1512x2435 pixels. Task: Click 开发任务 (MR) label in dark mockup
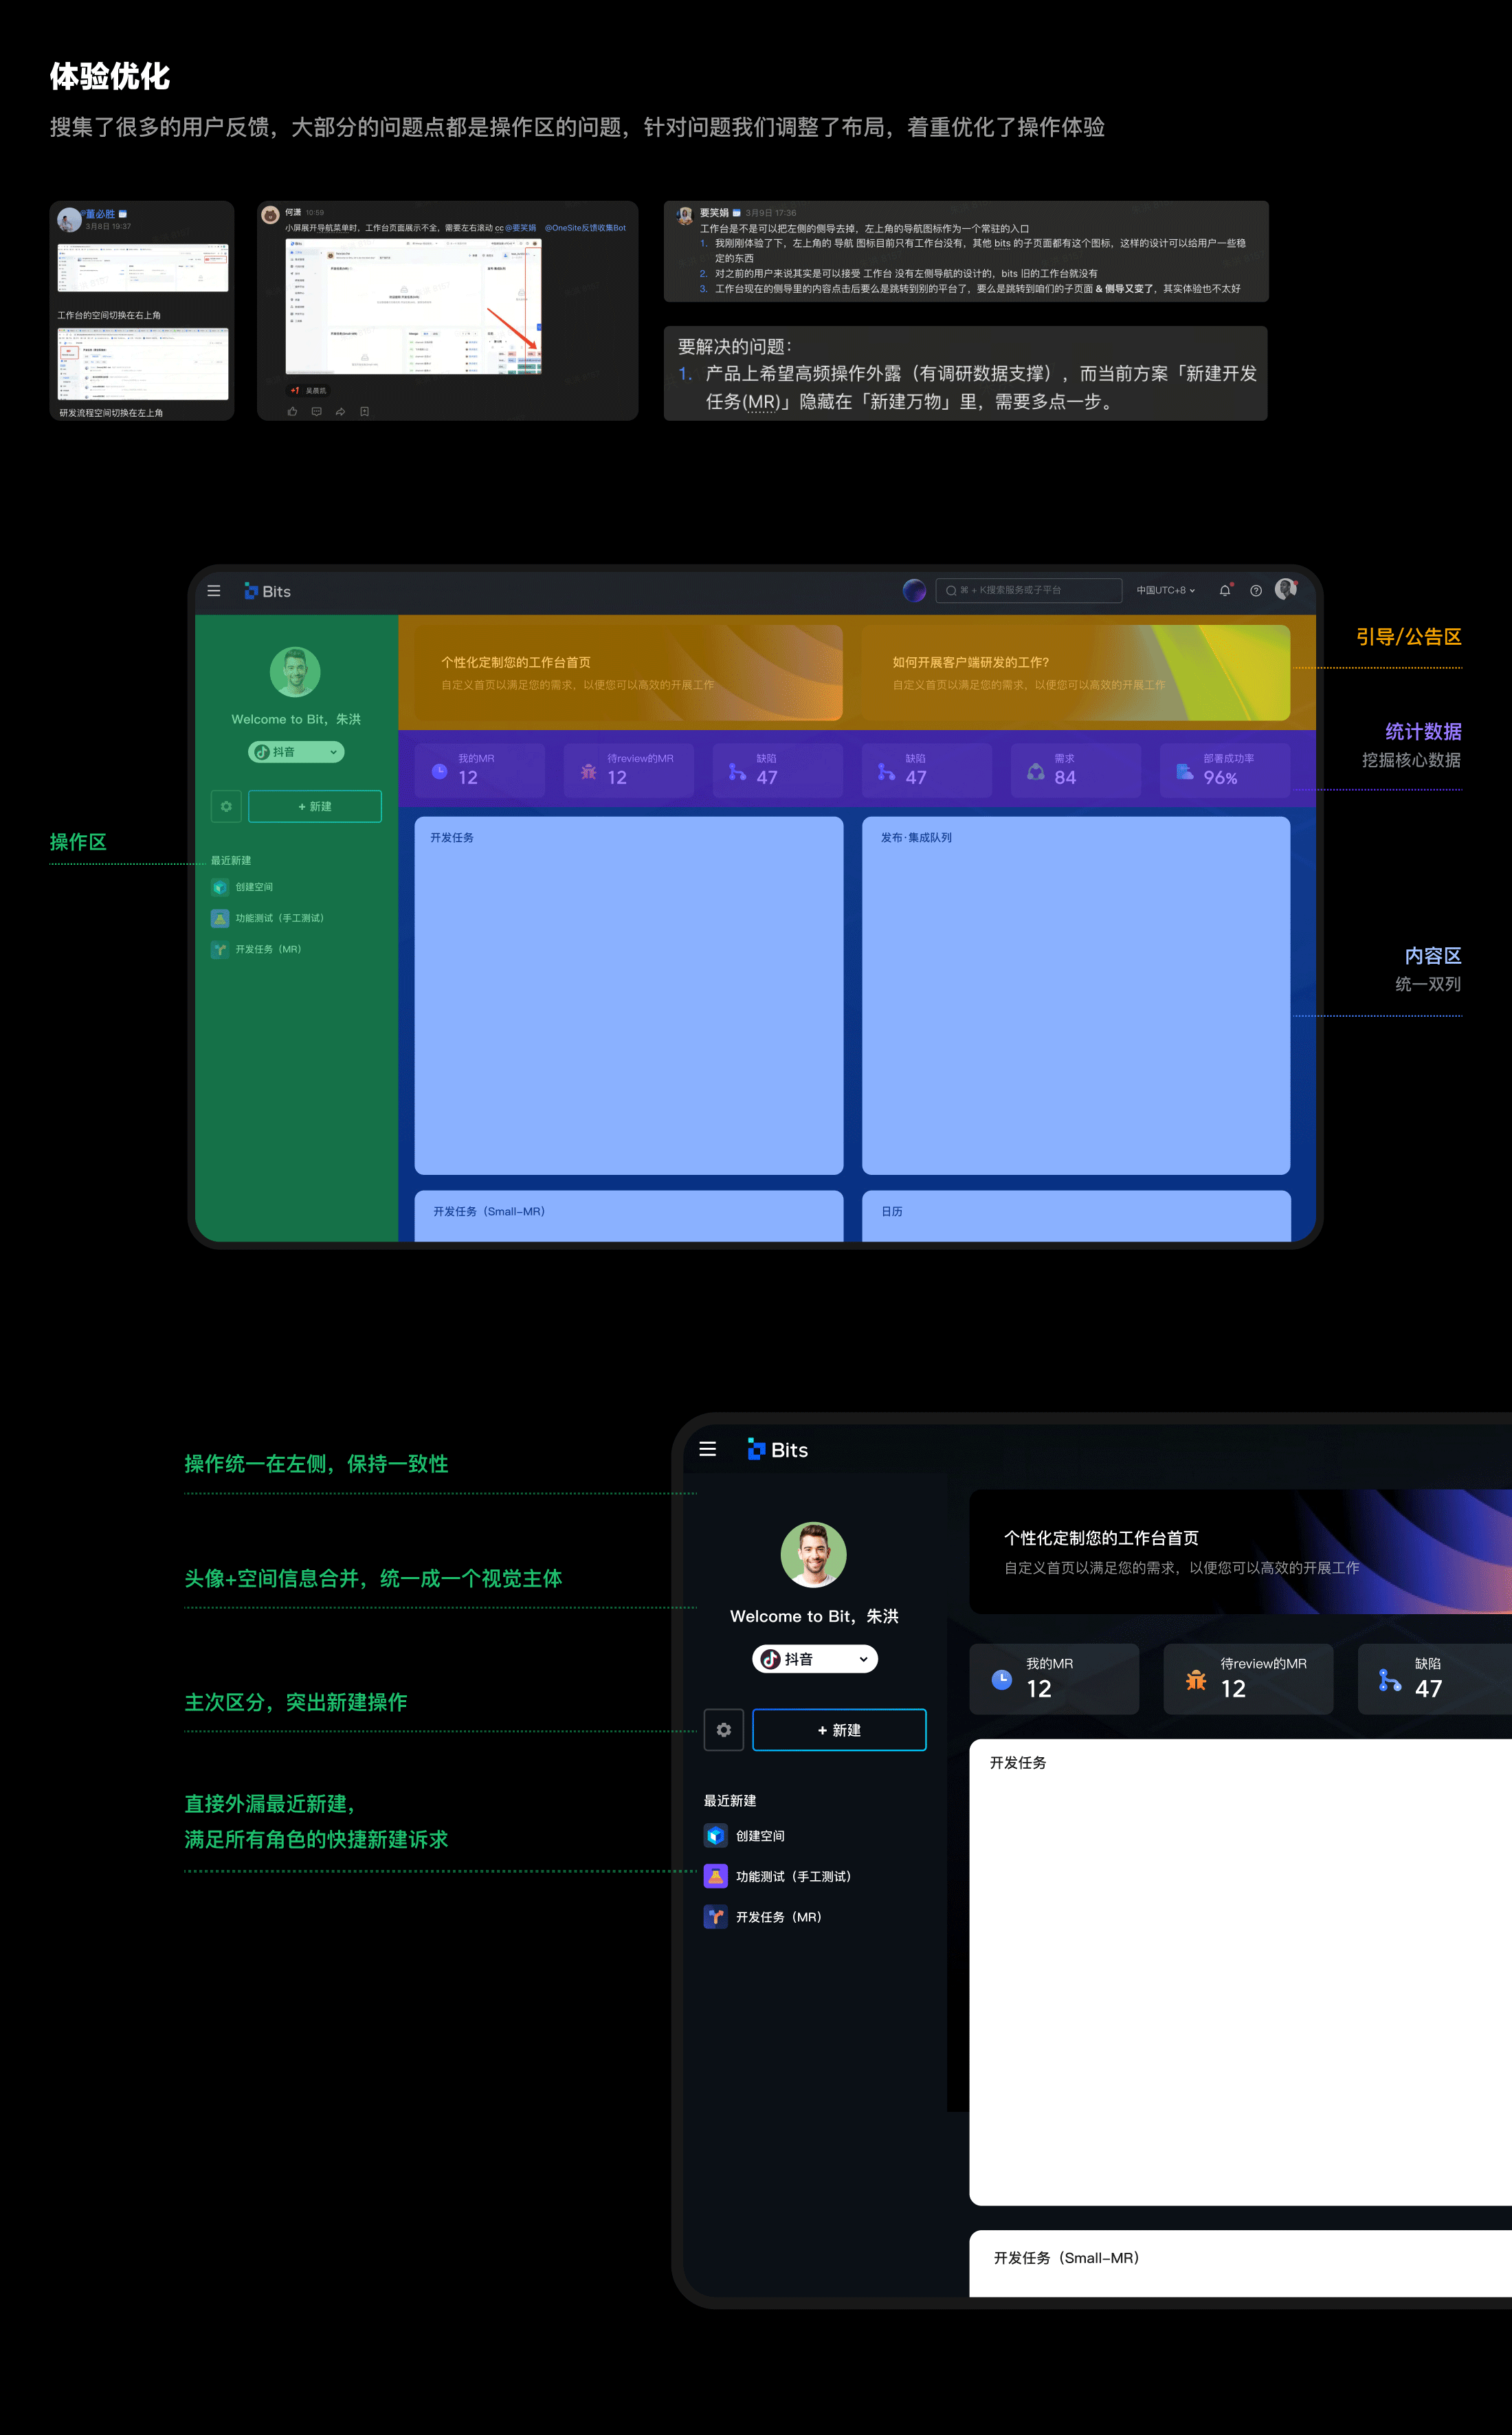coord(779,1917)
